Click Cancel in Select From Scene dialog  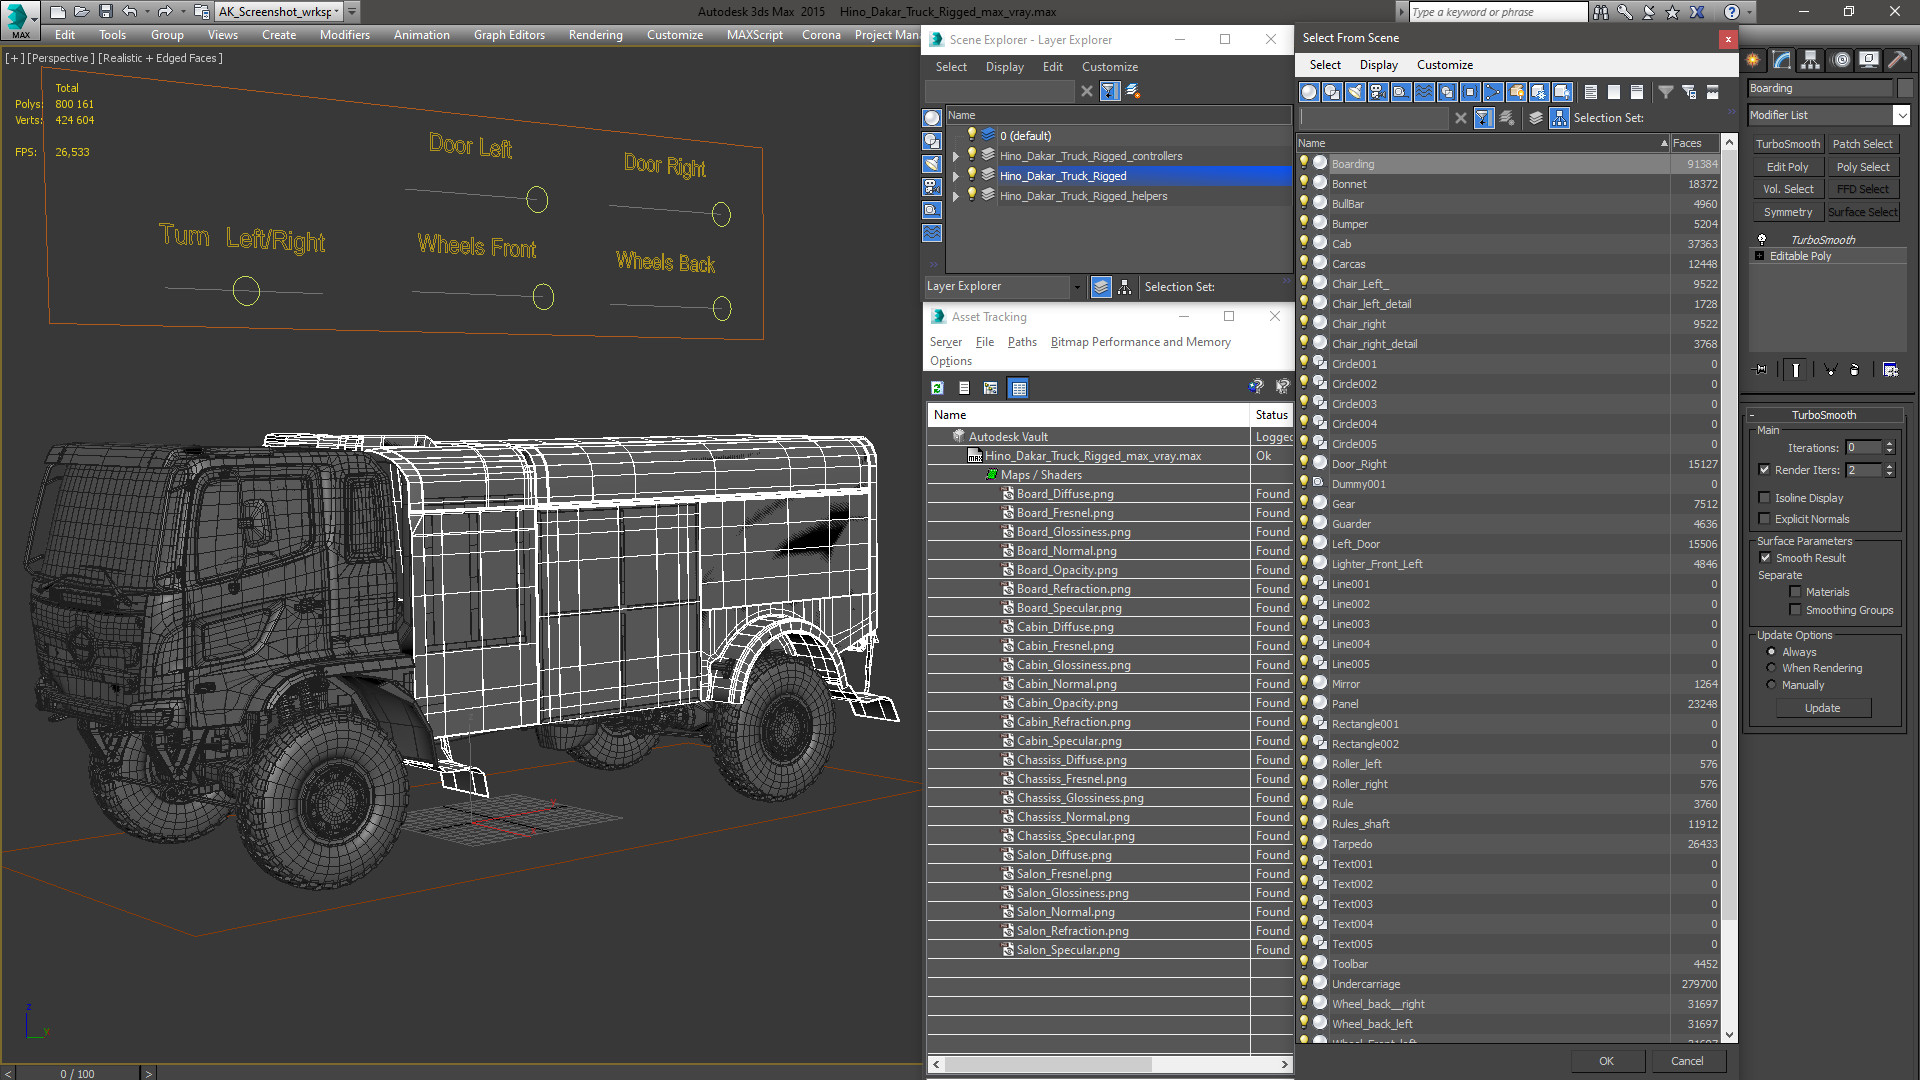tap(1687, 1061)
